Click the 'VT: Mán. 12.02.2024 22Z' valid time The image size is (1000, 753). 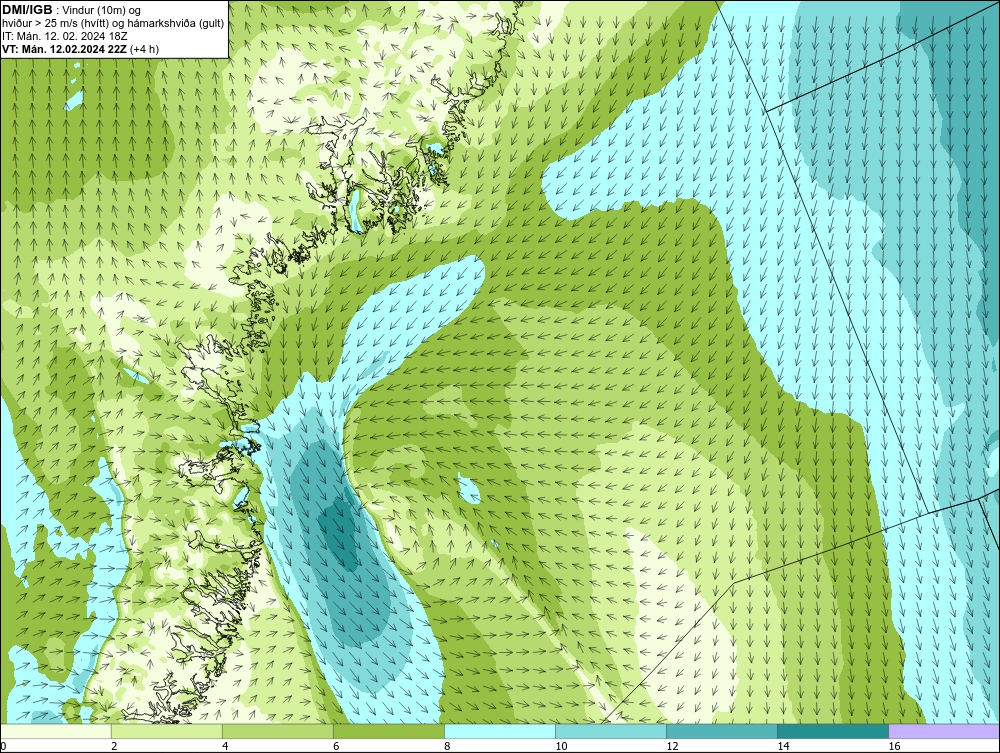coord(65,49)
